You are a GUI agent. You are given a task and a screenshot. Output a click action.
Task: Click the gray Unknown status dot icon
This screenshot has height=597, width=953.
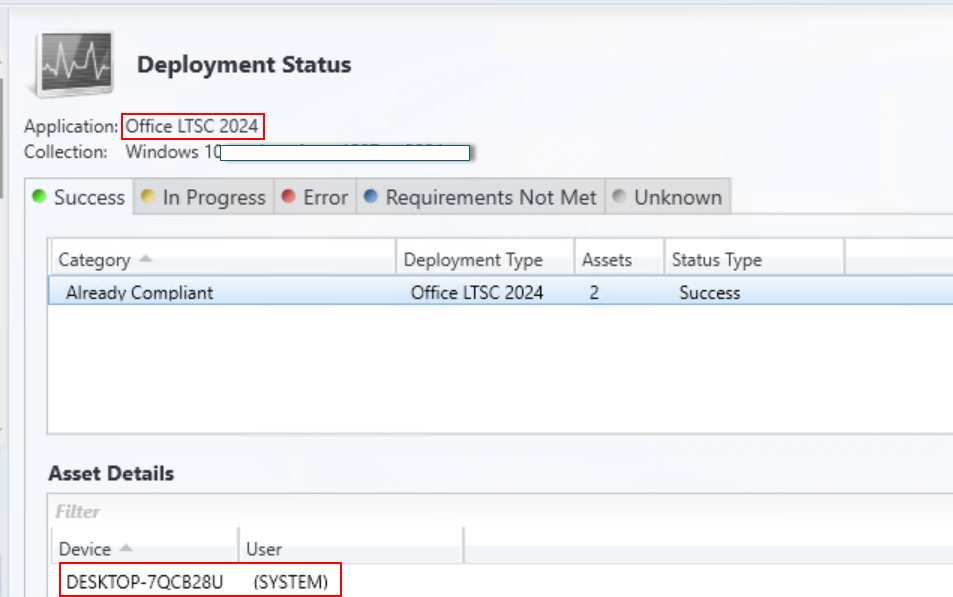[619, 197]
